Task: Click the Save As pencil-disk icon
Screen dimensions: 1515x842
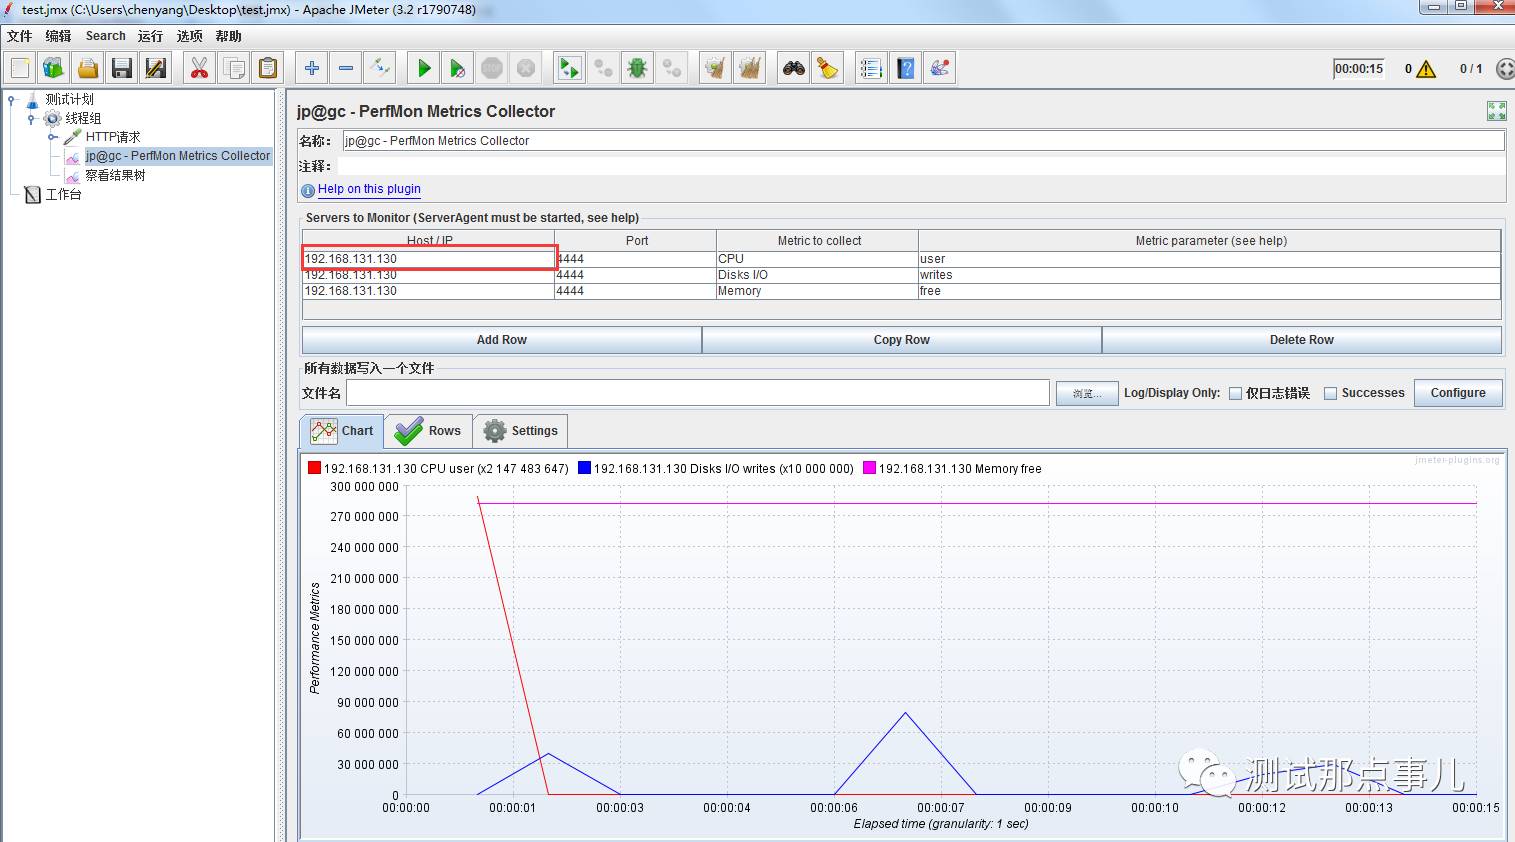Action: click(156, 68)
